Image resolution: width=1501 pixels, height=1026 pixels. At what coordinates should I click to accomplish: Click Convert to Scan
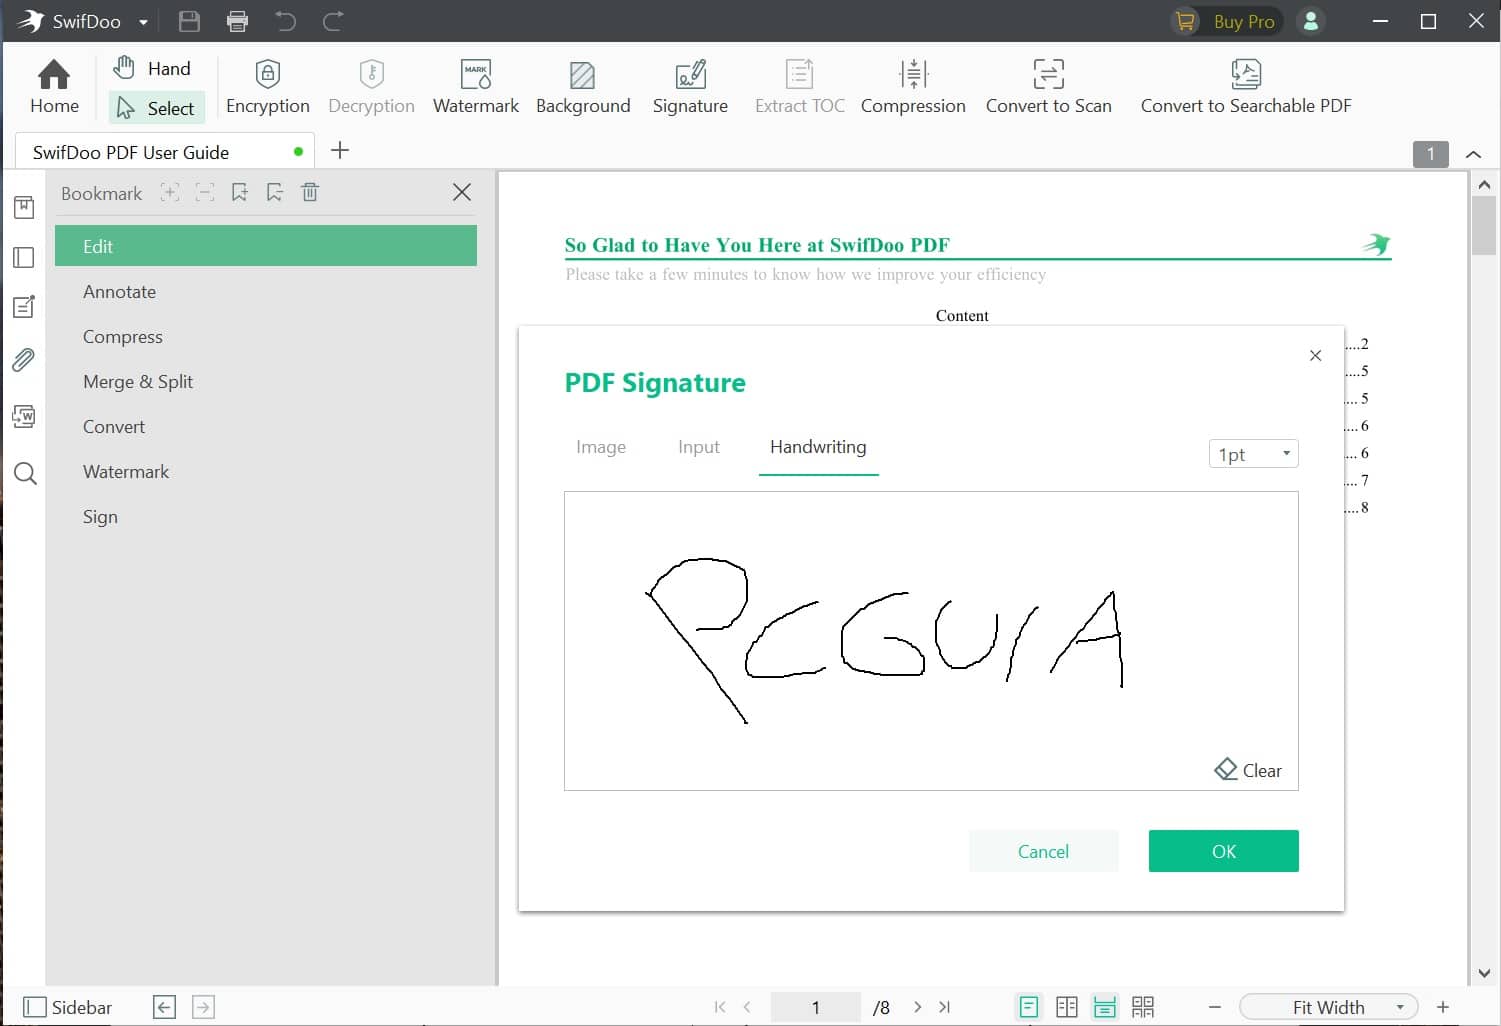click(1048, 86)
